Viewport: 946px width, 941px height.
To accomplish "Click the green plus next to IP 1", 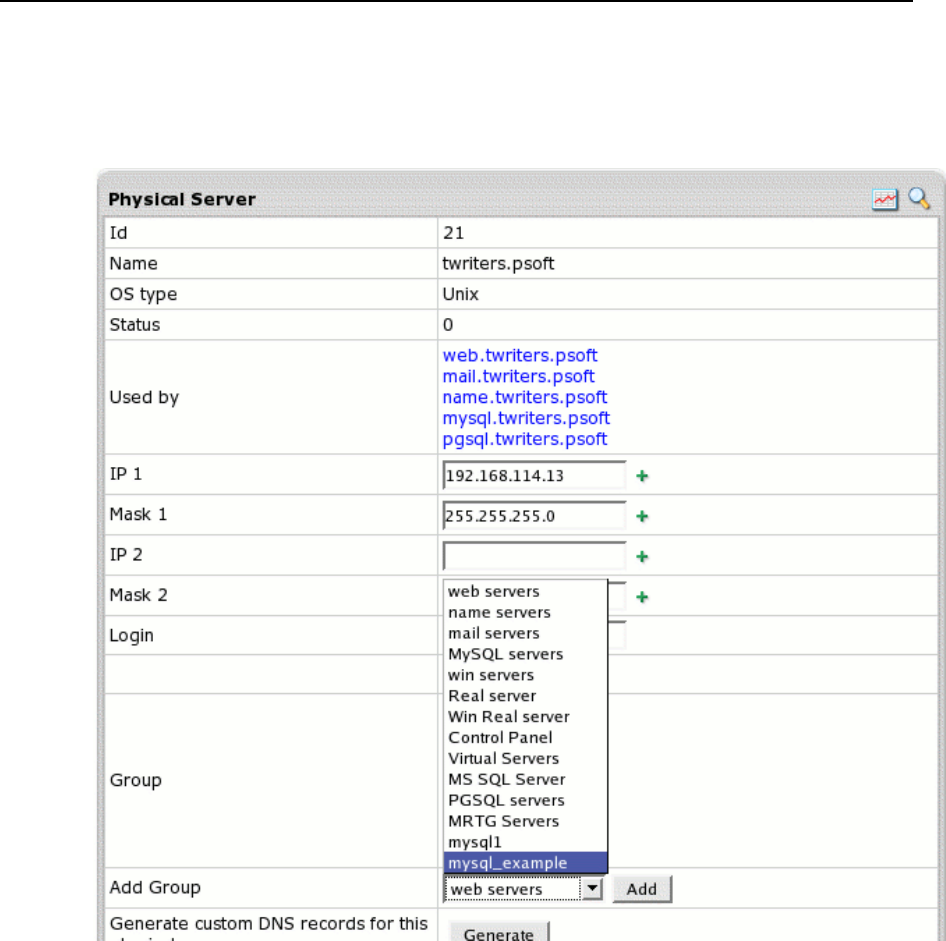I will 642,476.
